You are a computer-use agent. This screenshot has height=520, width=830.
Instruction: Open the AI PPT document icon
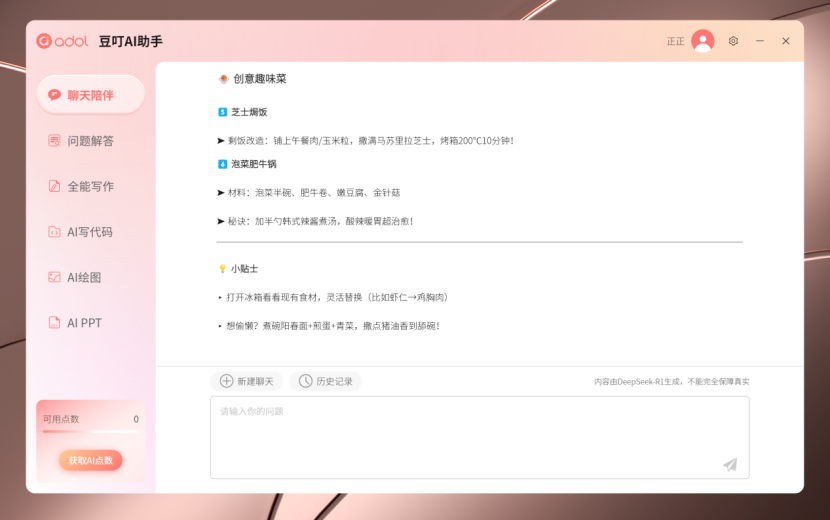pos(54,322)
